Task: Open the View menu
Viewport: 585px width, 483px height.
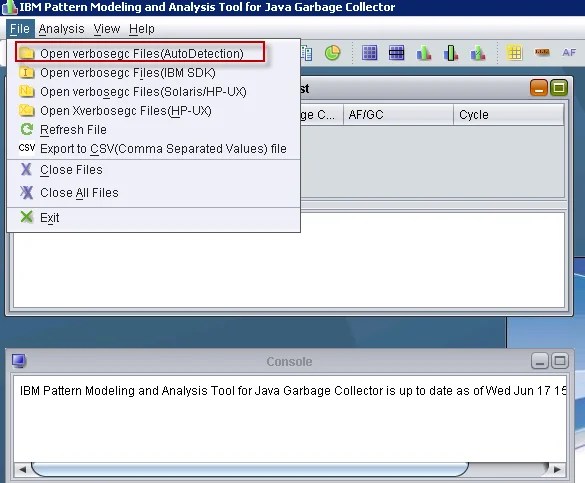Action: [107, 29]
